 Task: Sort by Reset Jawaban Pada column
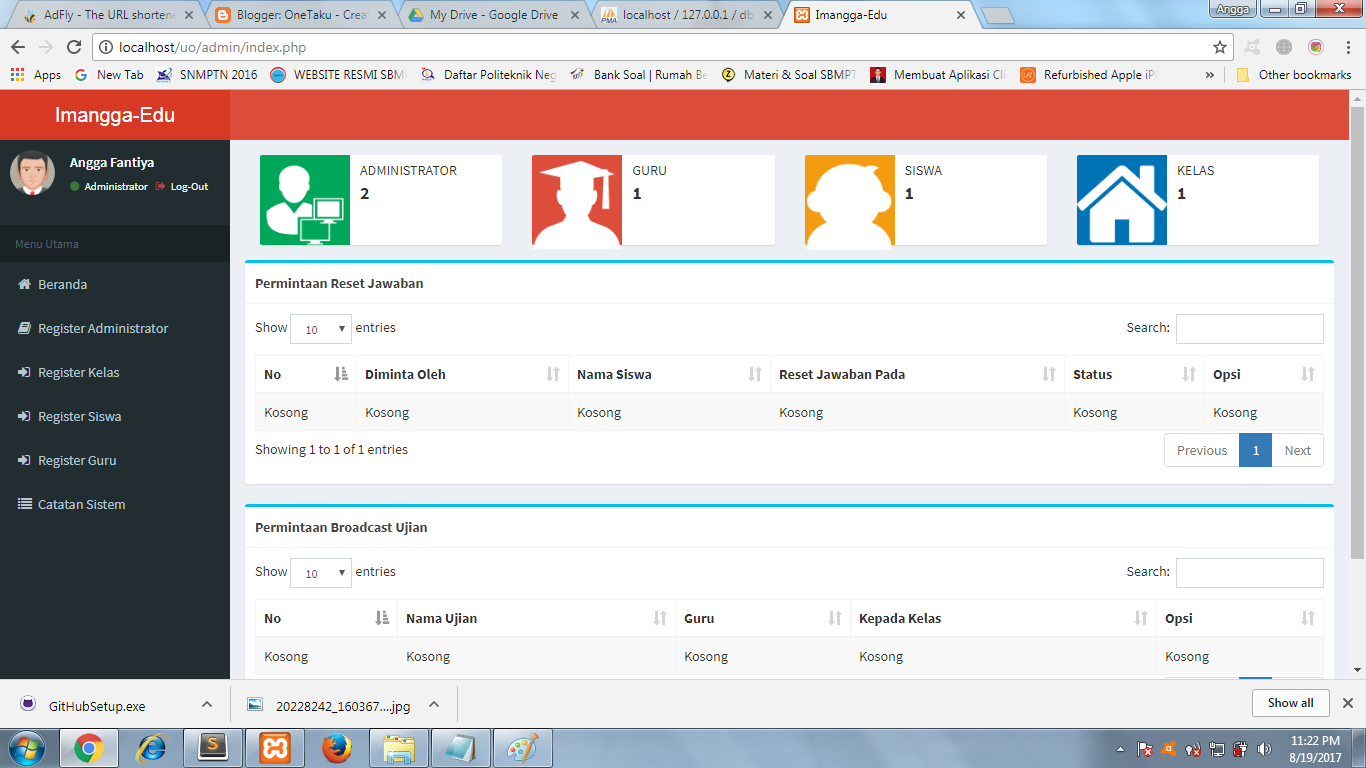(917, 374)
